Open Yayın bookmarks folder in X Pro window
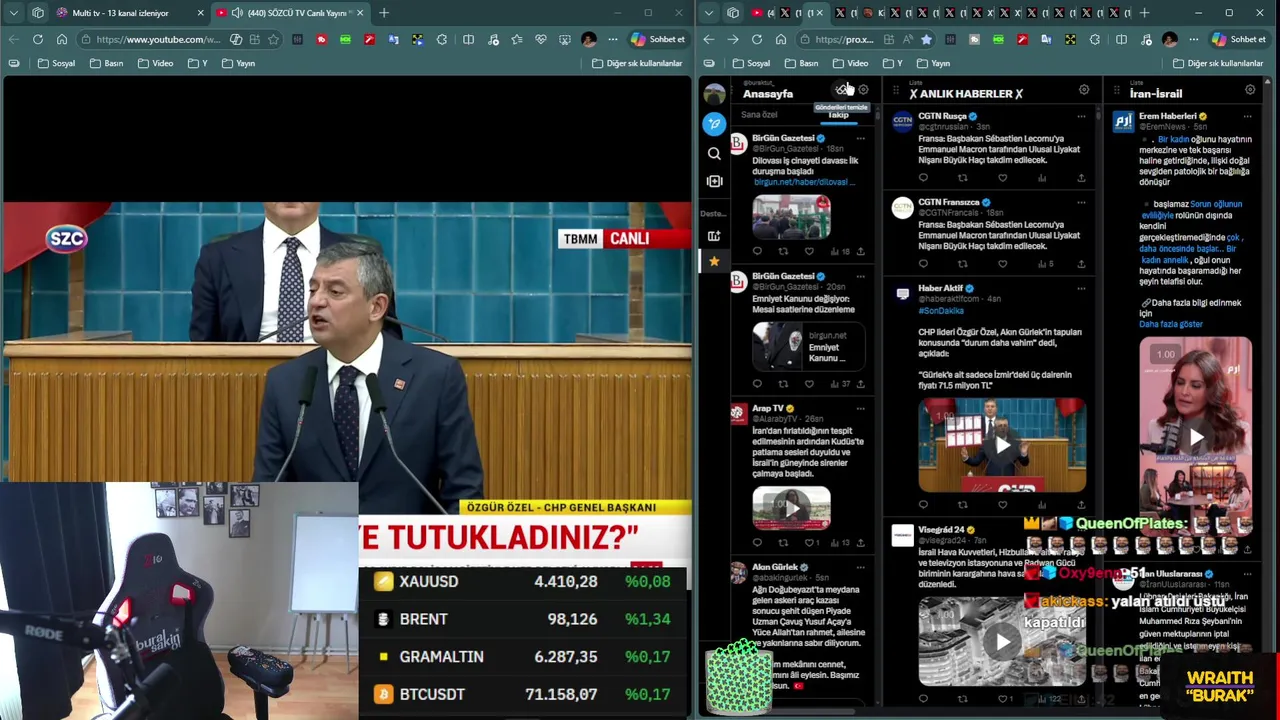The width and height of the screenshot is (1280, 720). coord(933,63)
